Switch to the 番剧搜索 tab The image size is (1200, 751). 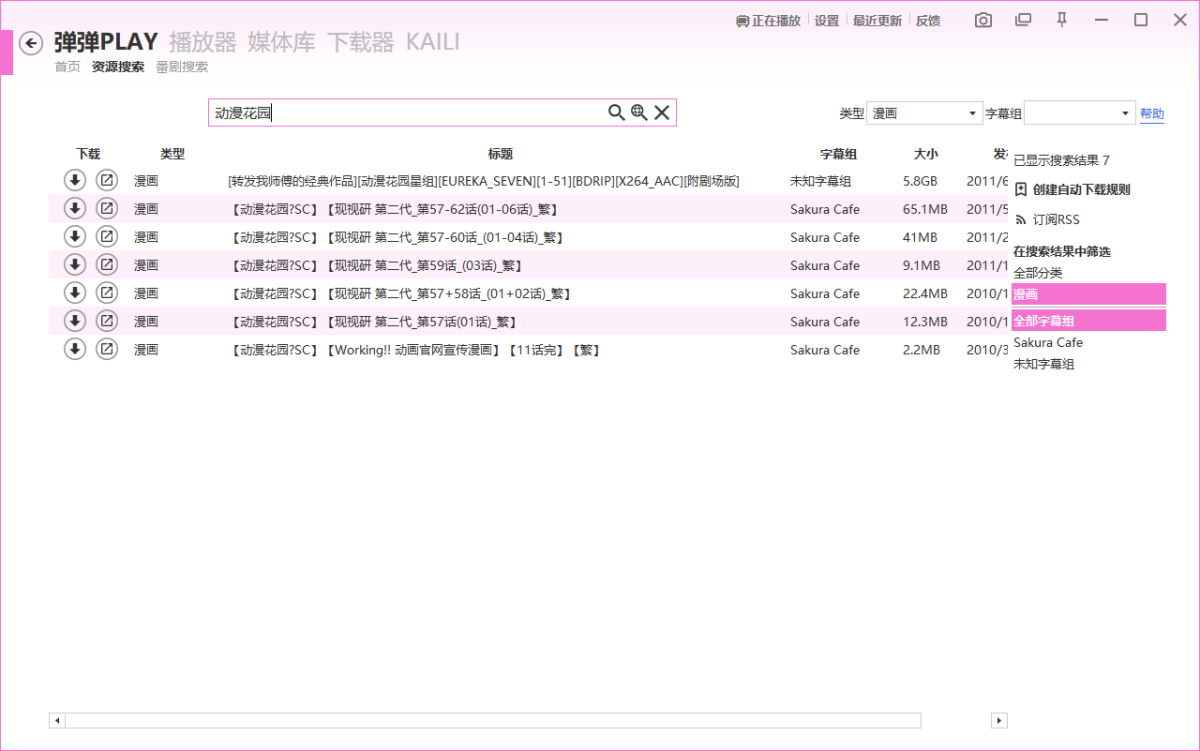pos(182,67)
